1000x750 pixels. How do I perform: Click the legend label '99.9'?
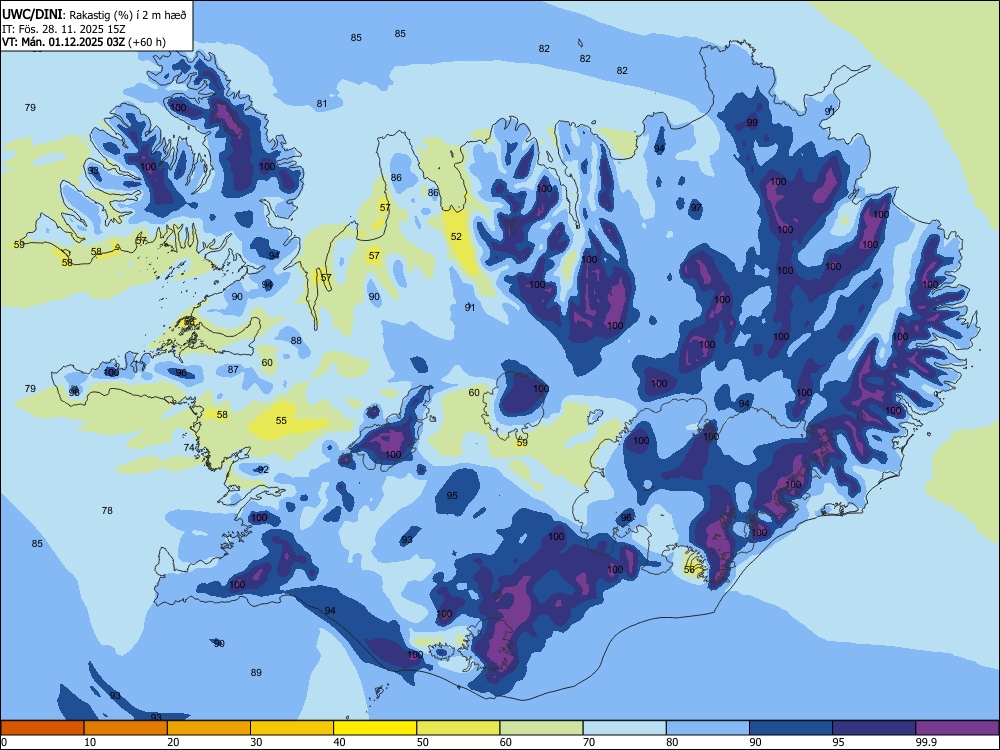tap(925, 742)
